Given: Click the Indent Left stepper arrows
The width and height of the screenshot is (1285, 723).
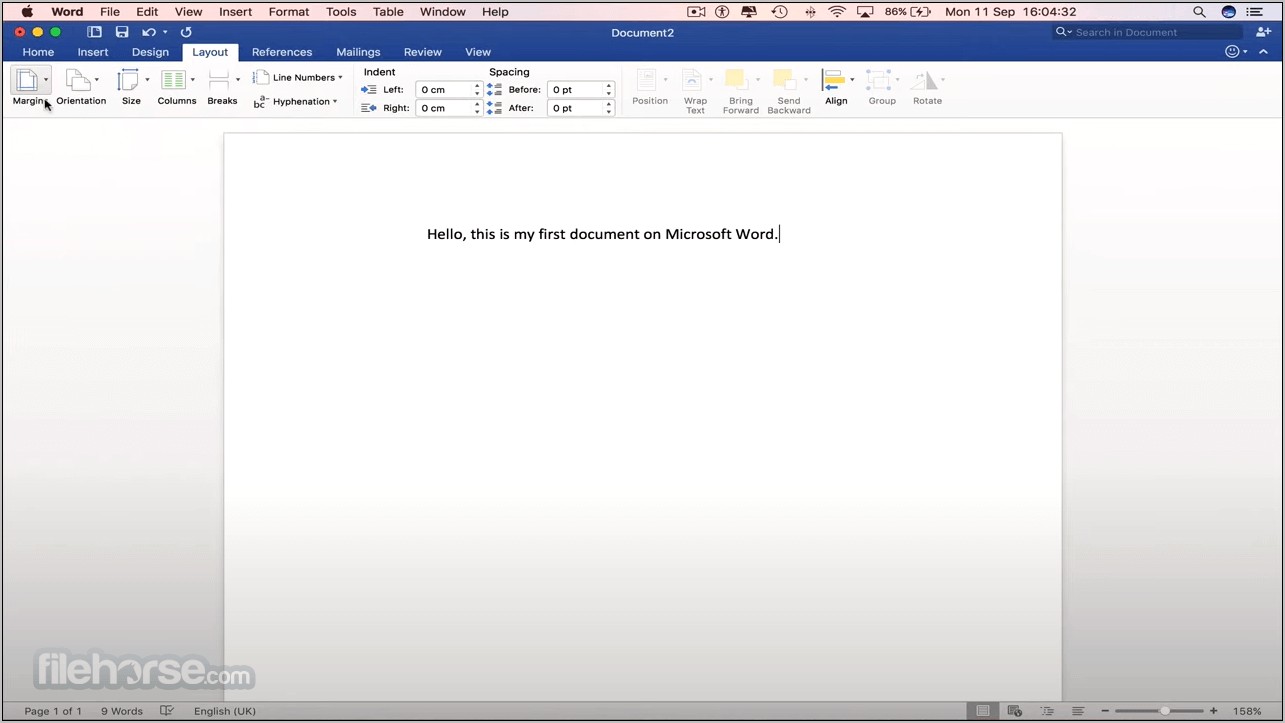Looking at the screenshot, I should pyautogui.click(x=477, y=90).
